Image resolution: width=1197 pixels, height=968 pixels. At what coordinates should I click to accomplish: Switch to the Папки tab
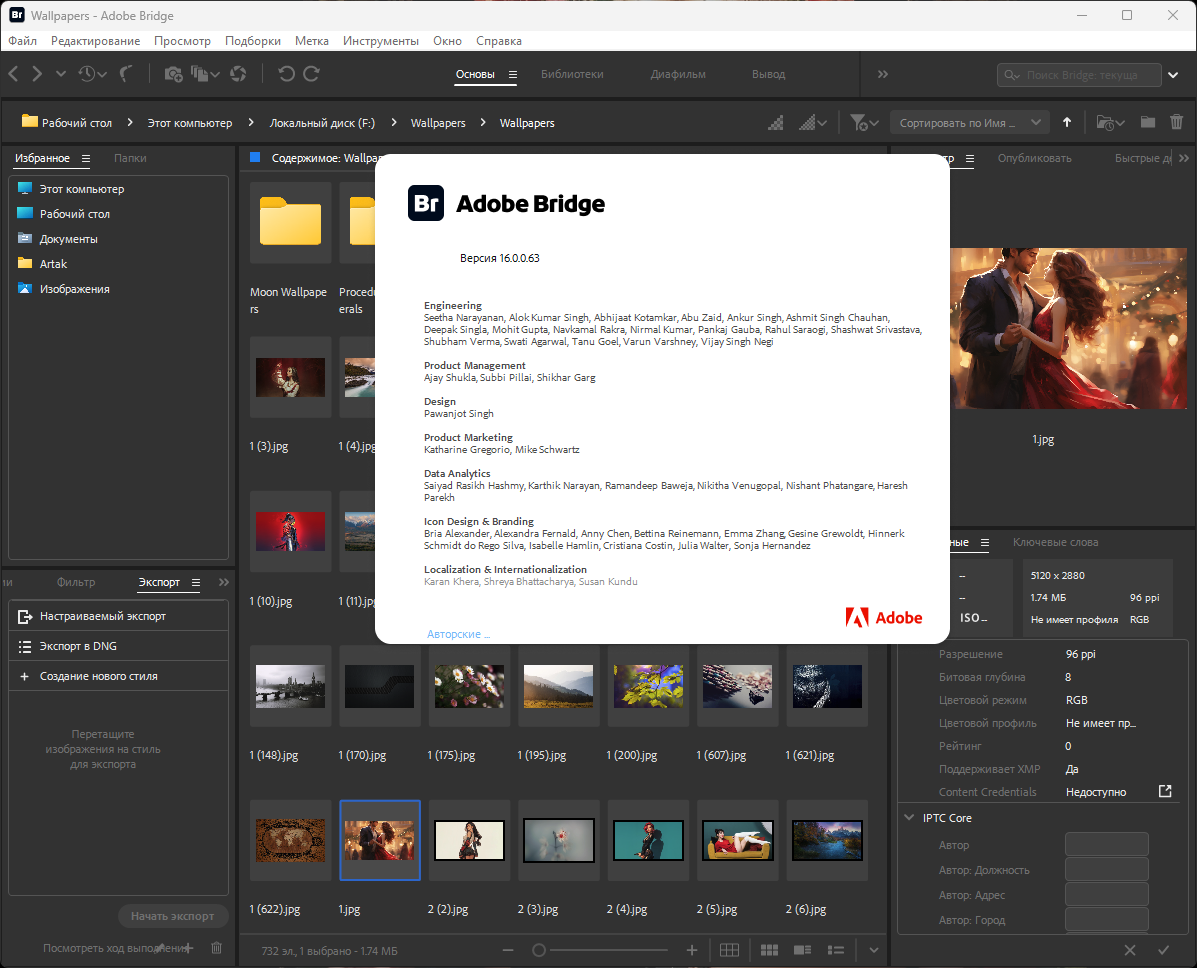pos(130,158)
